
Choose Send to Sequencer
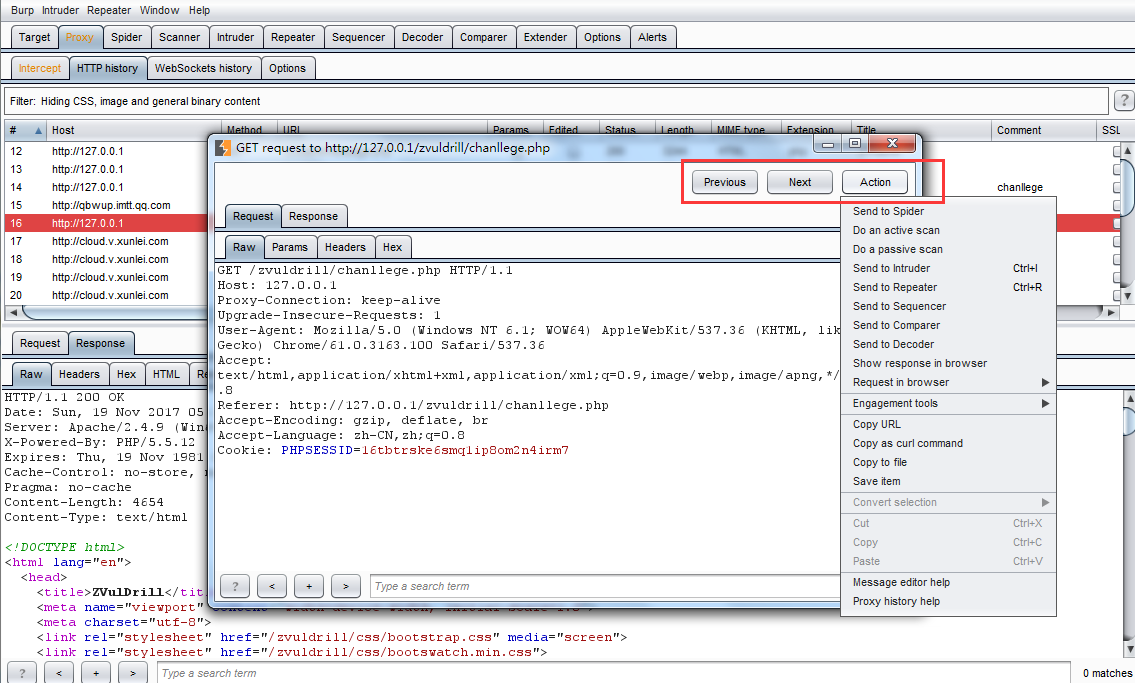pyautogui.click(x=948, y=306)
